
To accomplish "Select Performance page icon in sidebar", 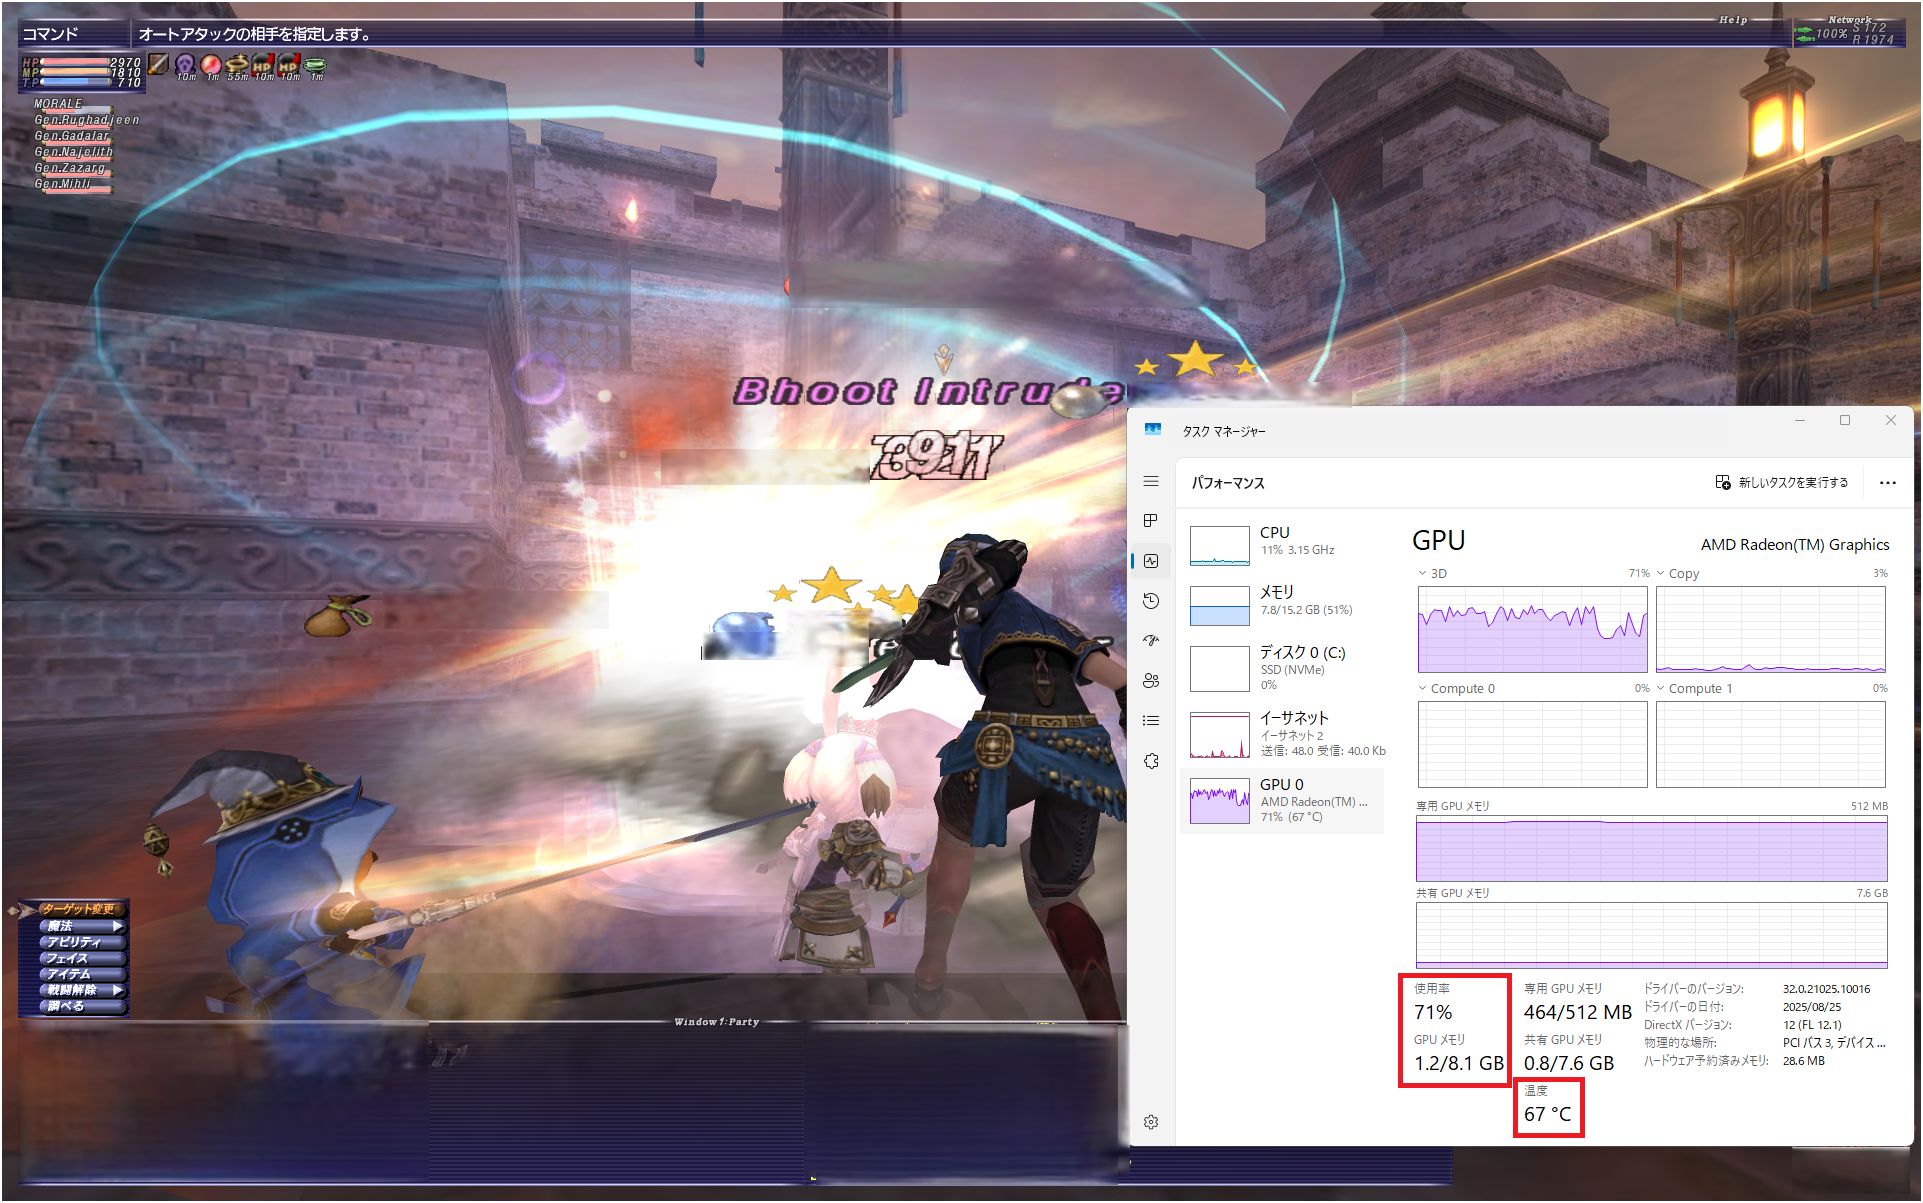I will 1151,561.
